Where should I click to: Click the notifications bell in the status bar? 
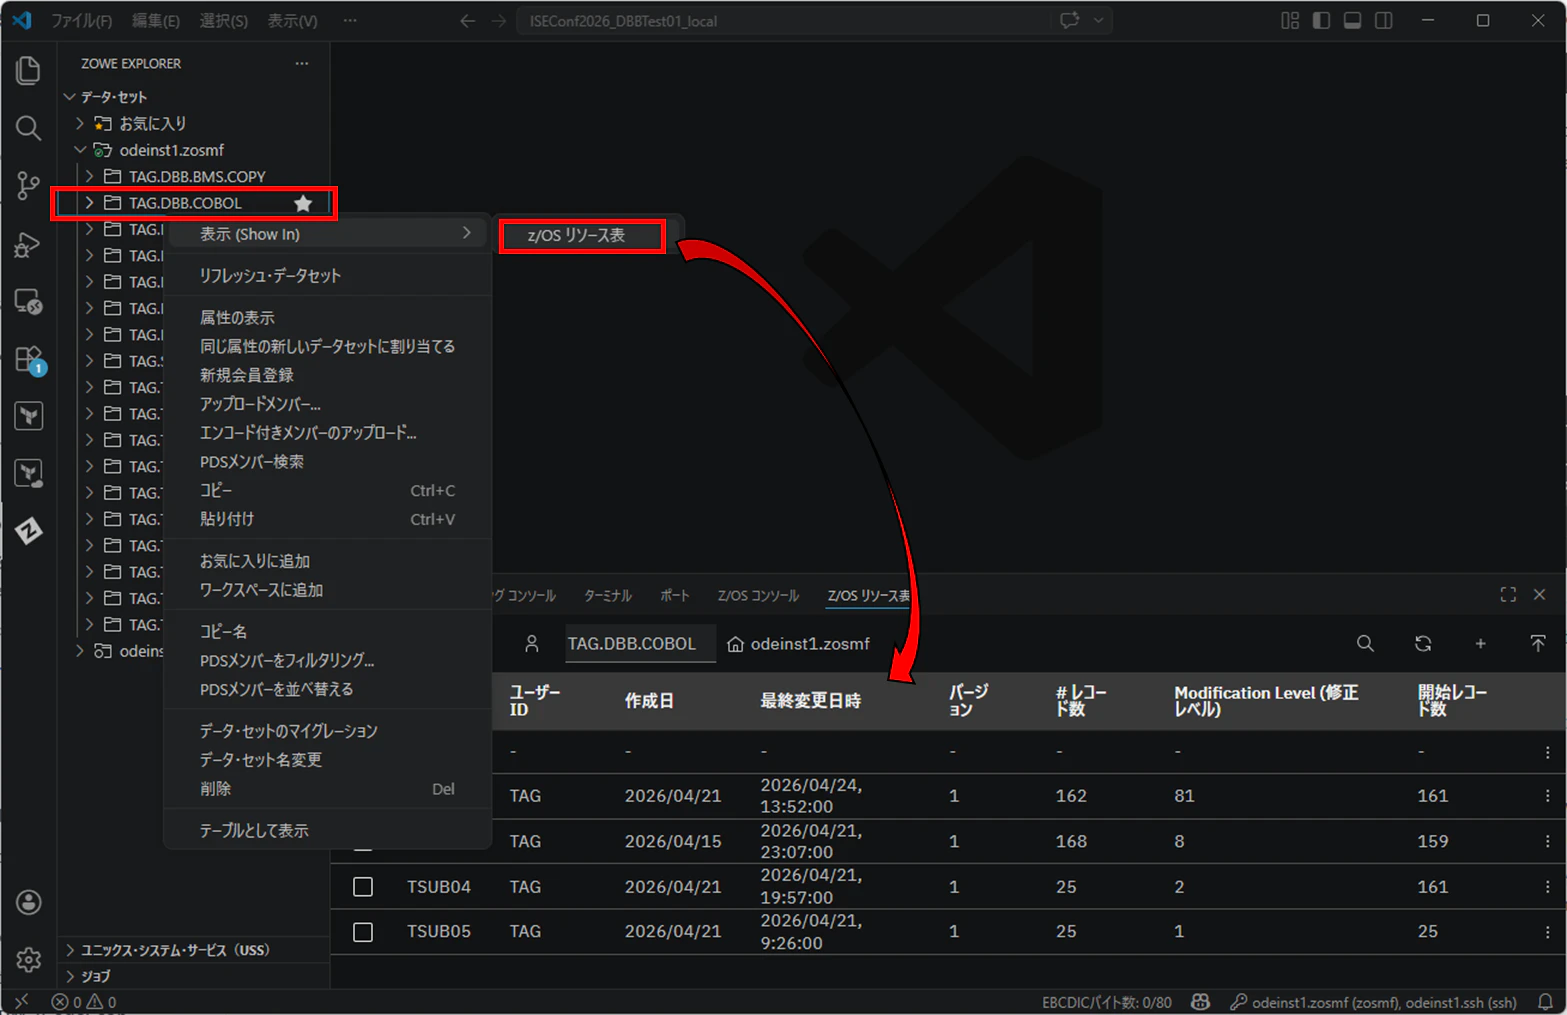[1545, 1002]
